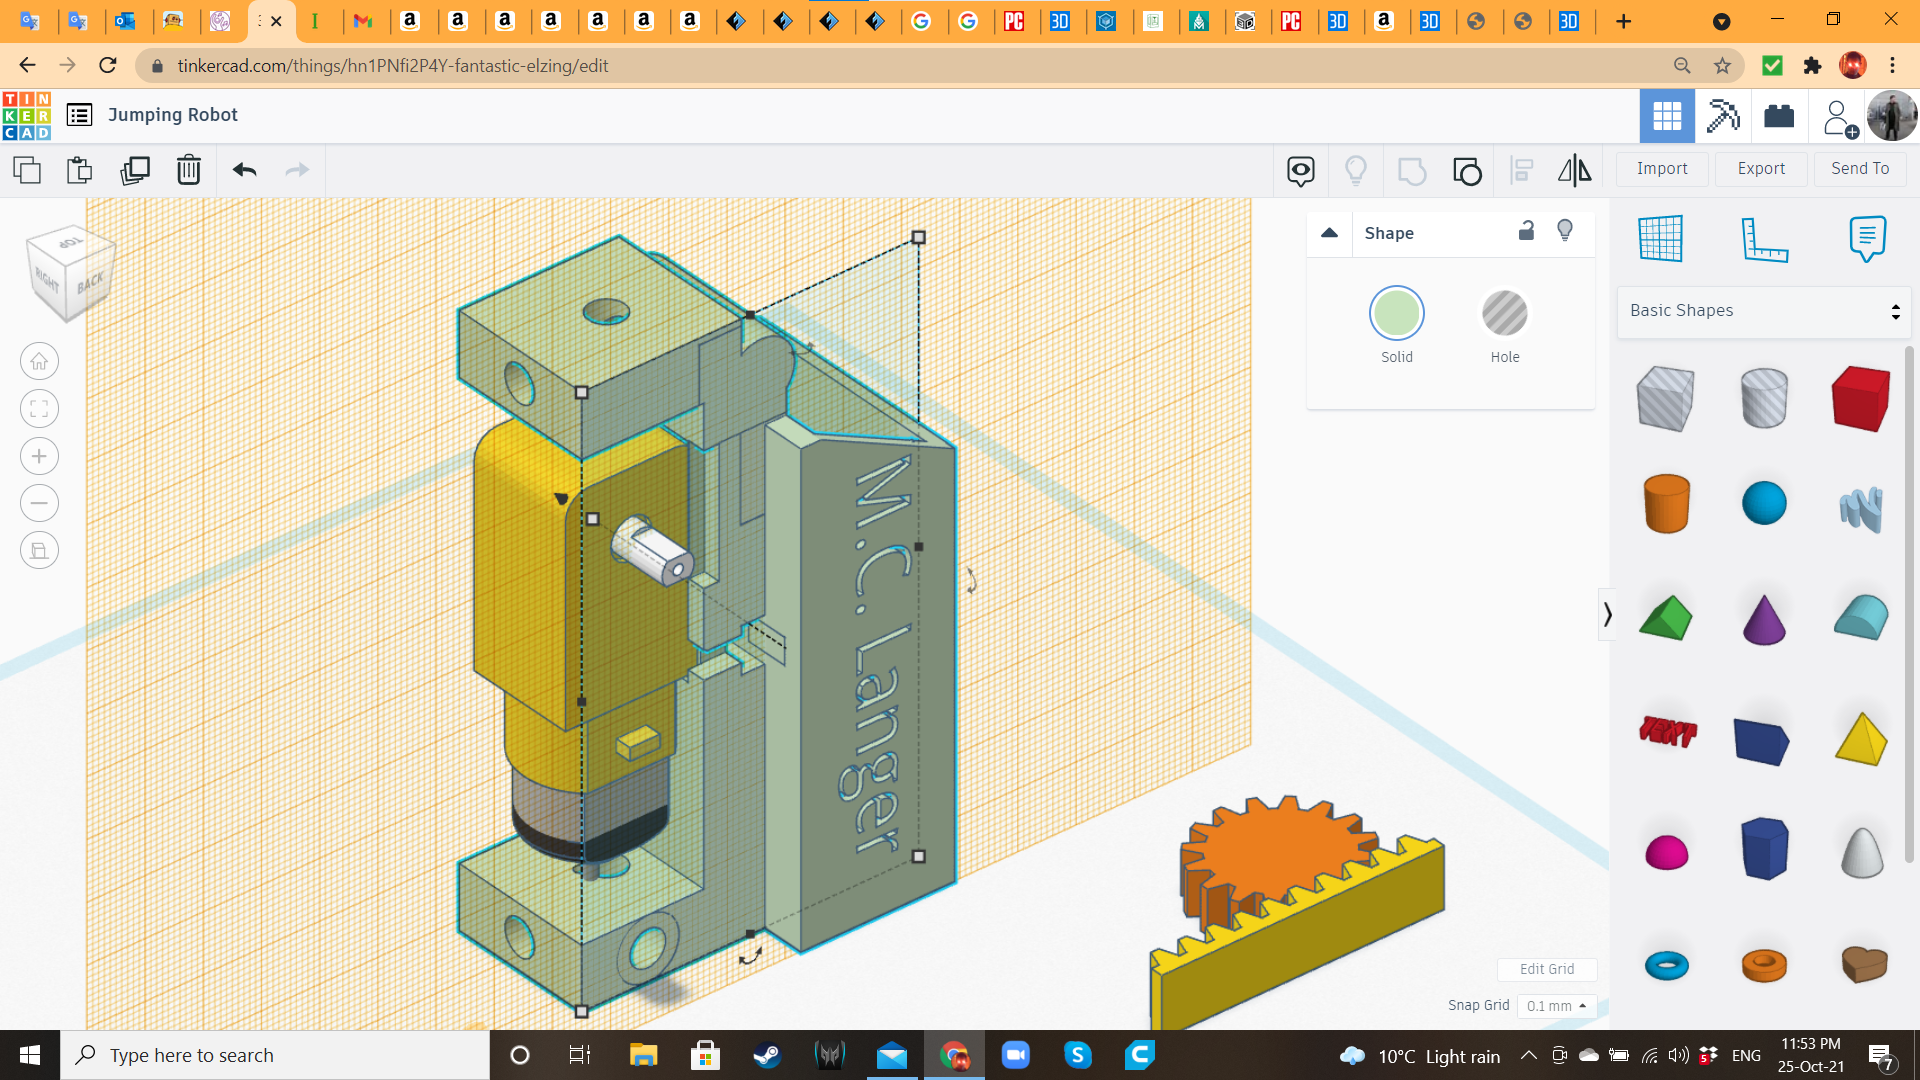Open the Workplane tool
Viewport: 1920px width, 1080px height.
click(1661, 238)
